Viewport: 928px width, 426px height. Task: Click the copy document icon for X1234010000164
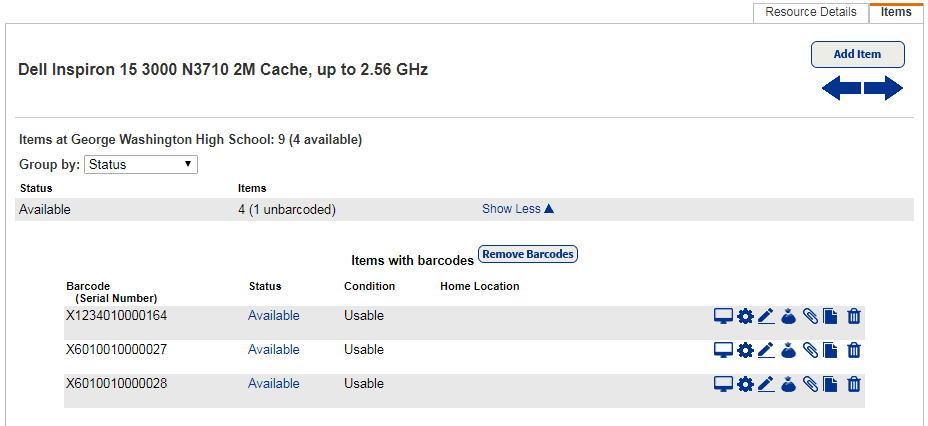[830, 317]
